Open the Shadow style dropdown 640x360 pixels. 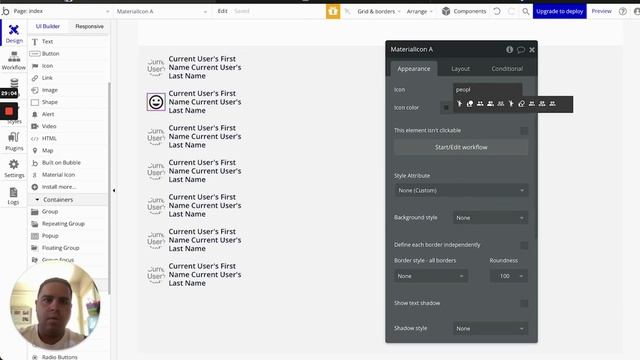click(490, 329)
